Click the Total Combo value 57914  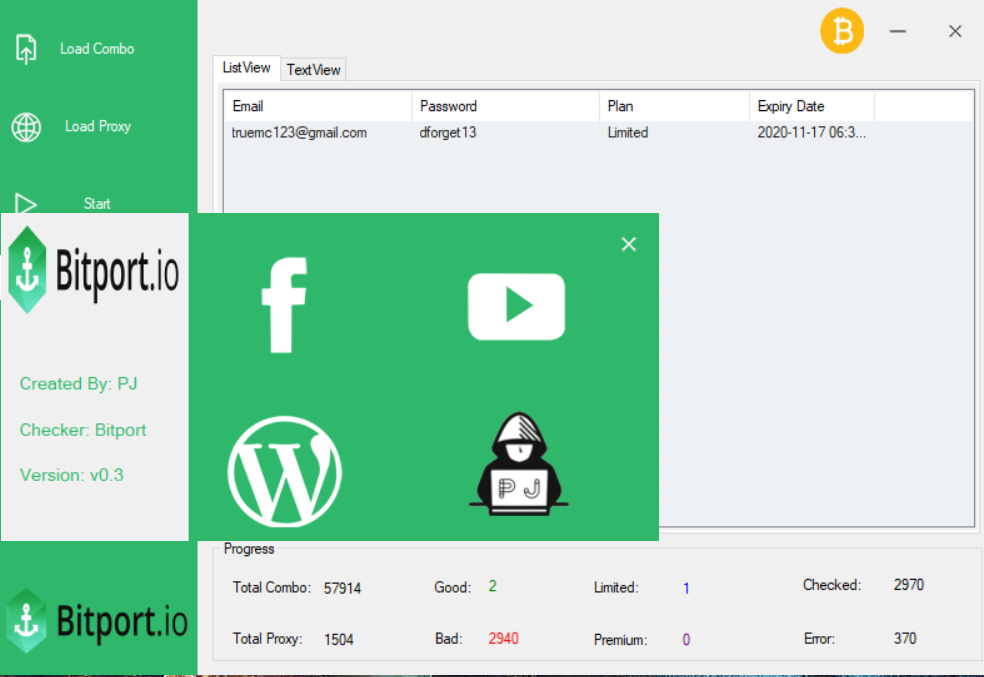coord(342,589)
